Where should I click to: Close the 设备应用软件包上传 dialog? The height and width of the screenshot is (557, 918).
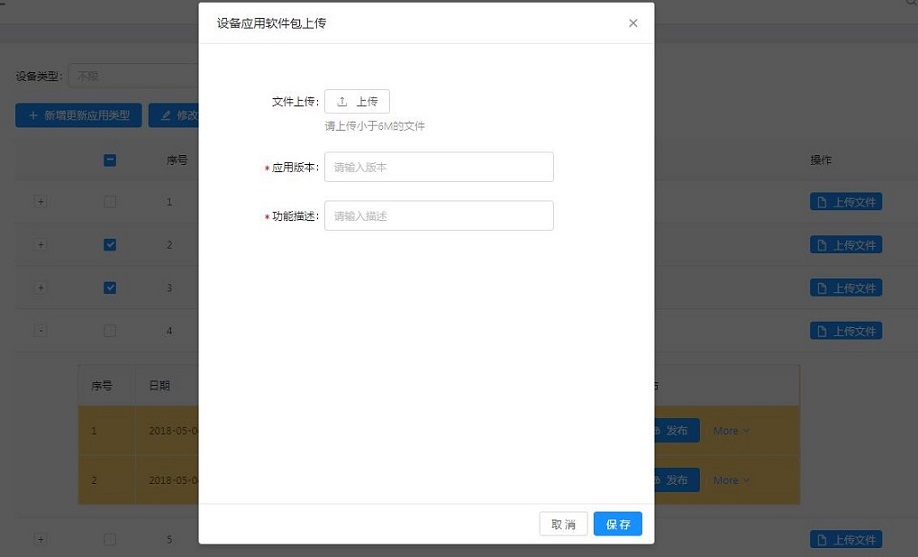(x=633, y=23)
